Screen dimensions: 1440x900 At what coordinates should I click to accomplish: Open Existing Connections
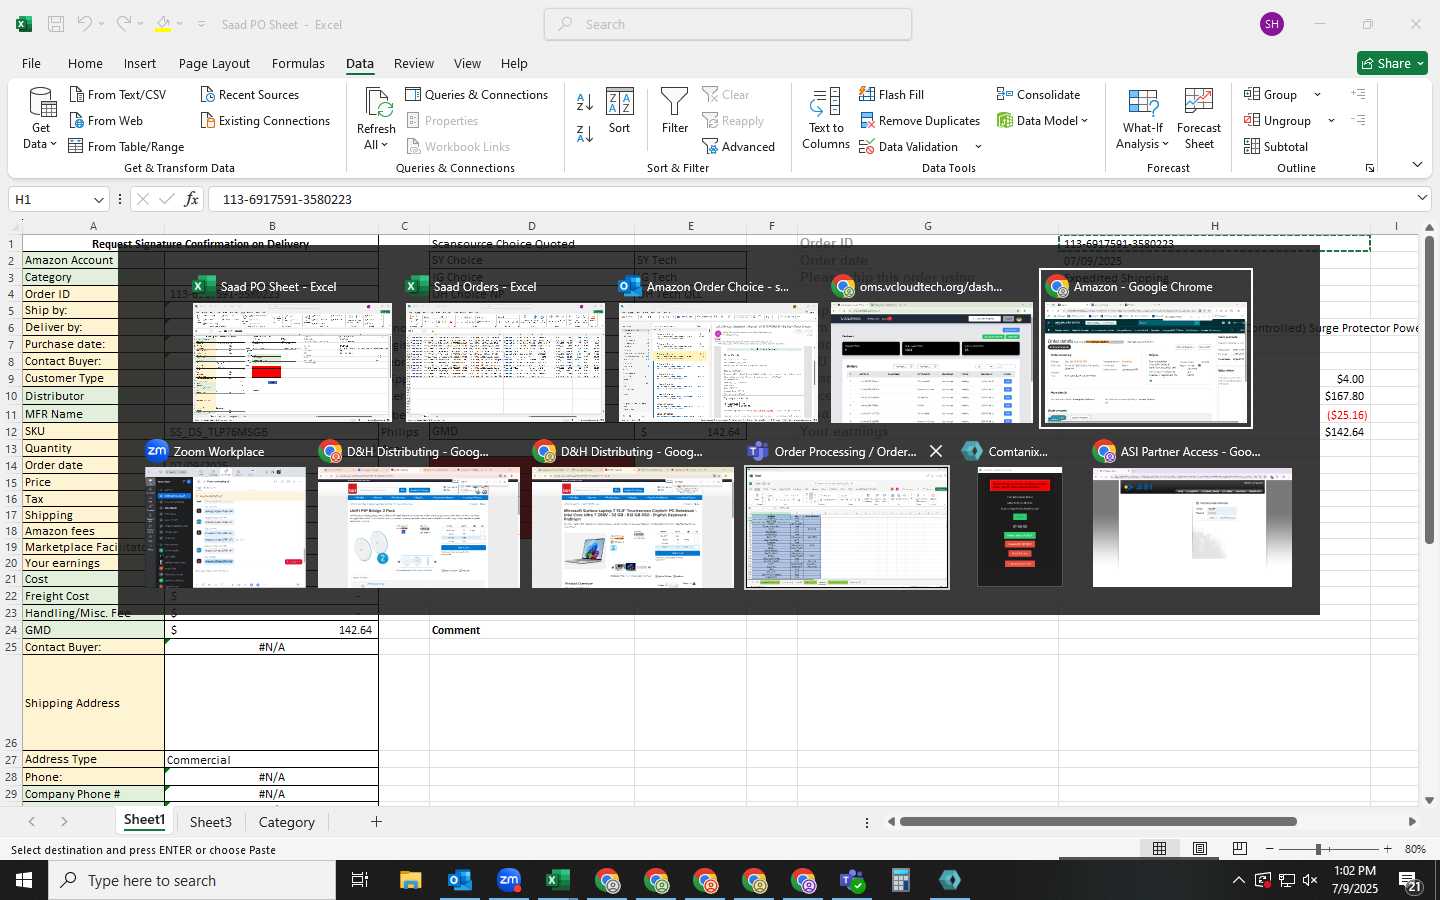click(x=265, y=120)
